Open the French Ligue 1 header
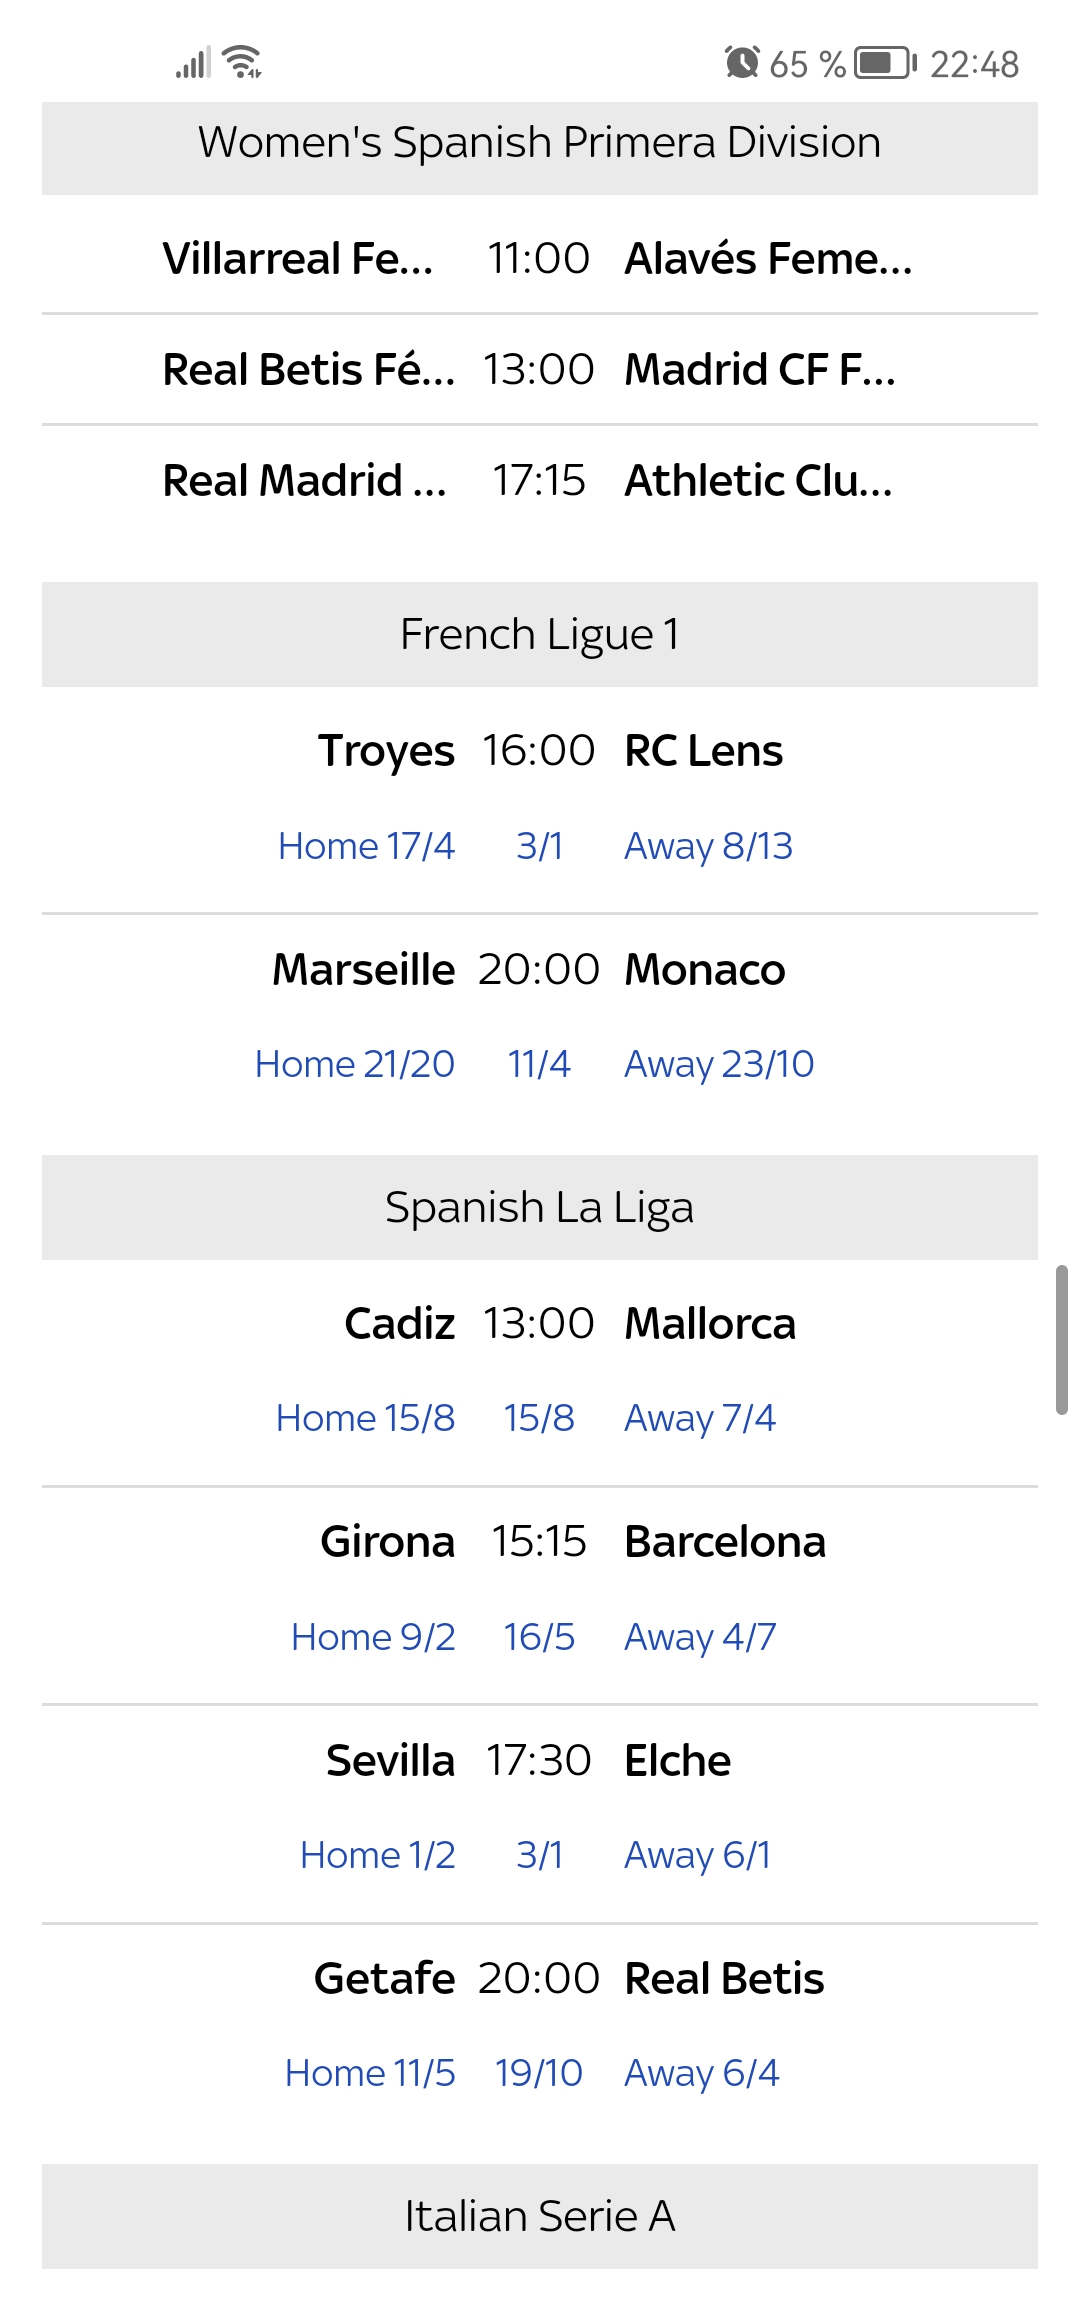This screenshot has height=2310, width=1080. [540, 634]
